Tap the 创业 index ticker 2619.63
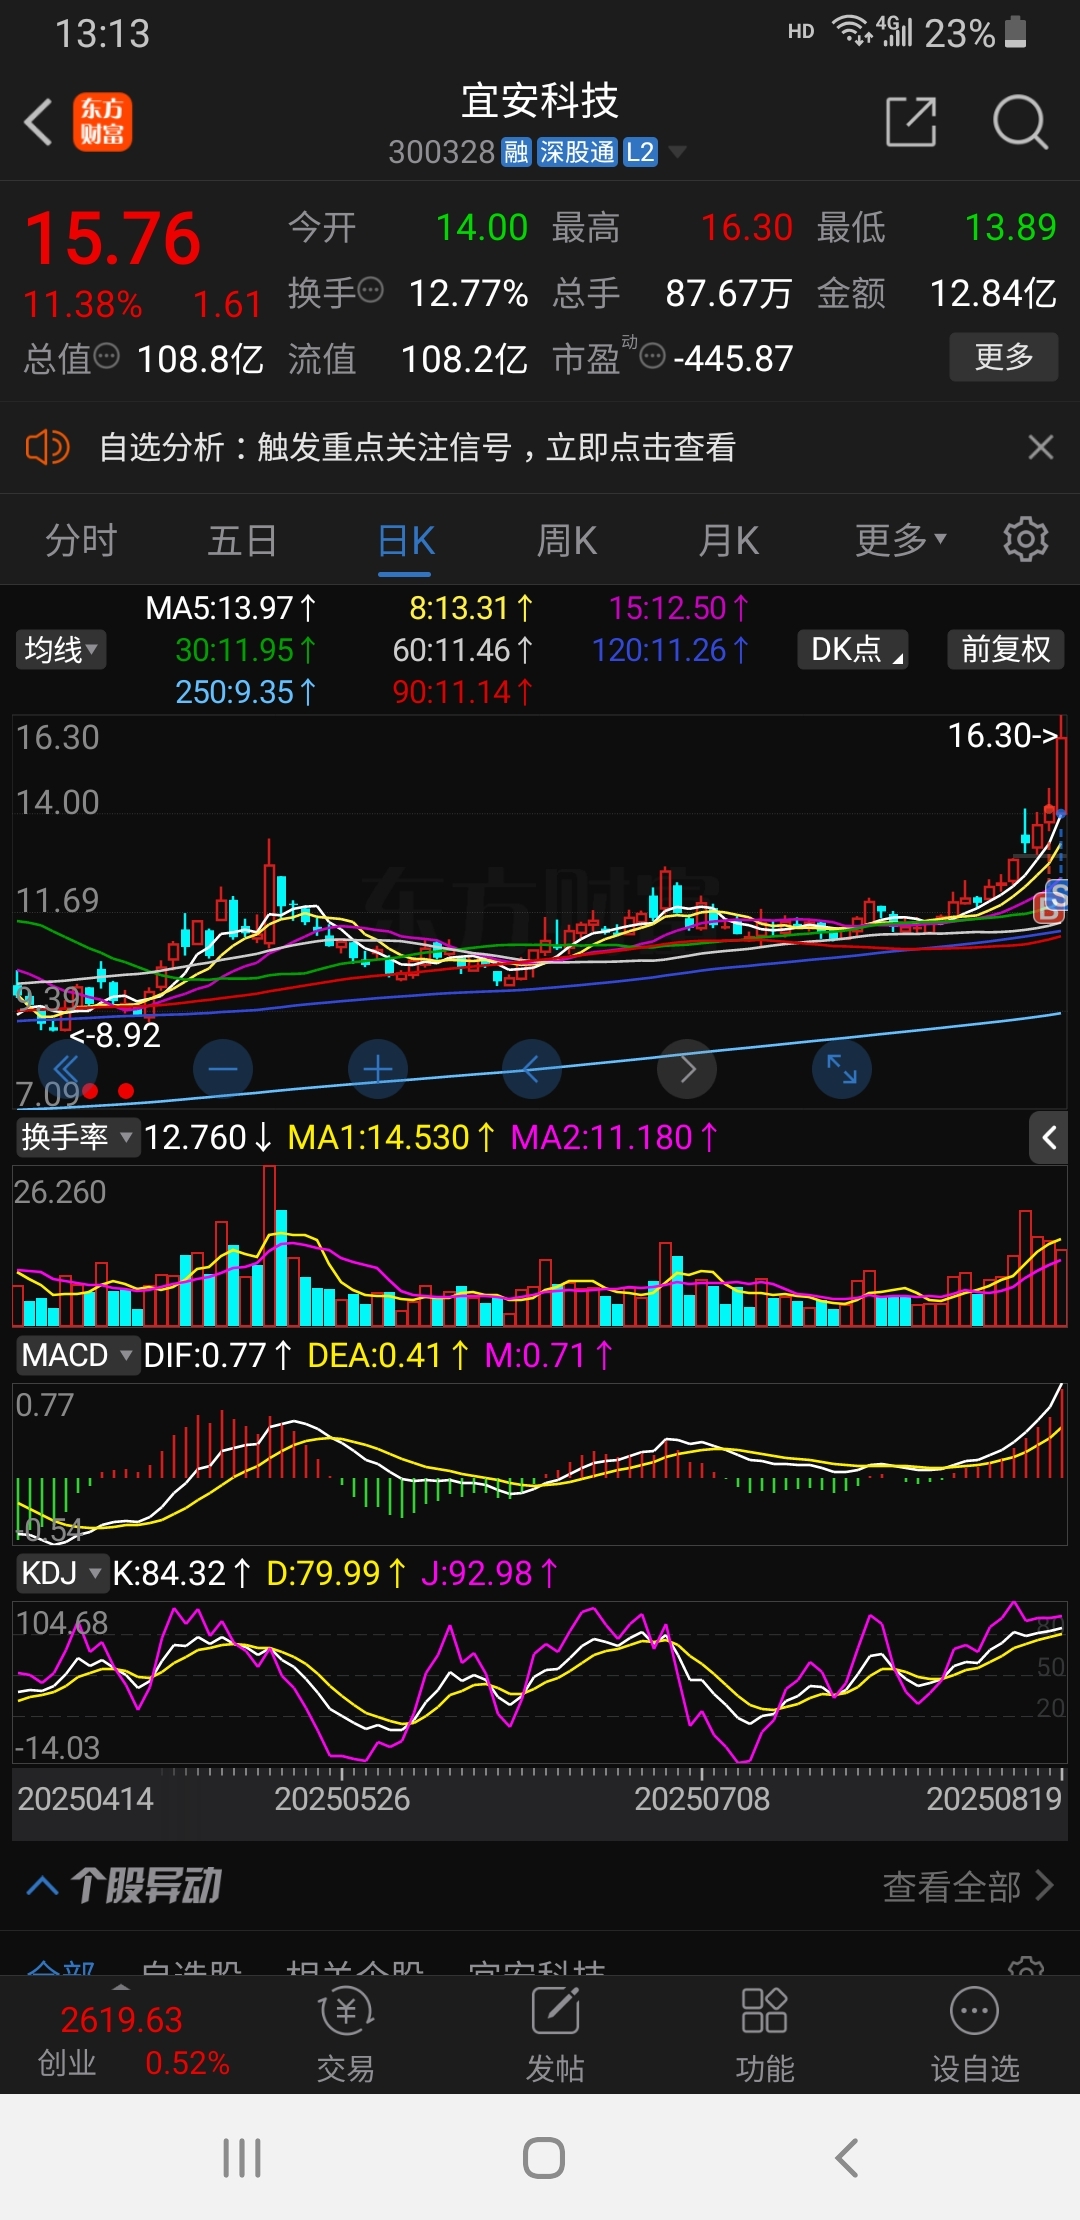Image resolution: width=1080 pixels, height=2220 pixels. 121,2020
